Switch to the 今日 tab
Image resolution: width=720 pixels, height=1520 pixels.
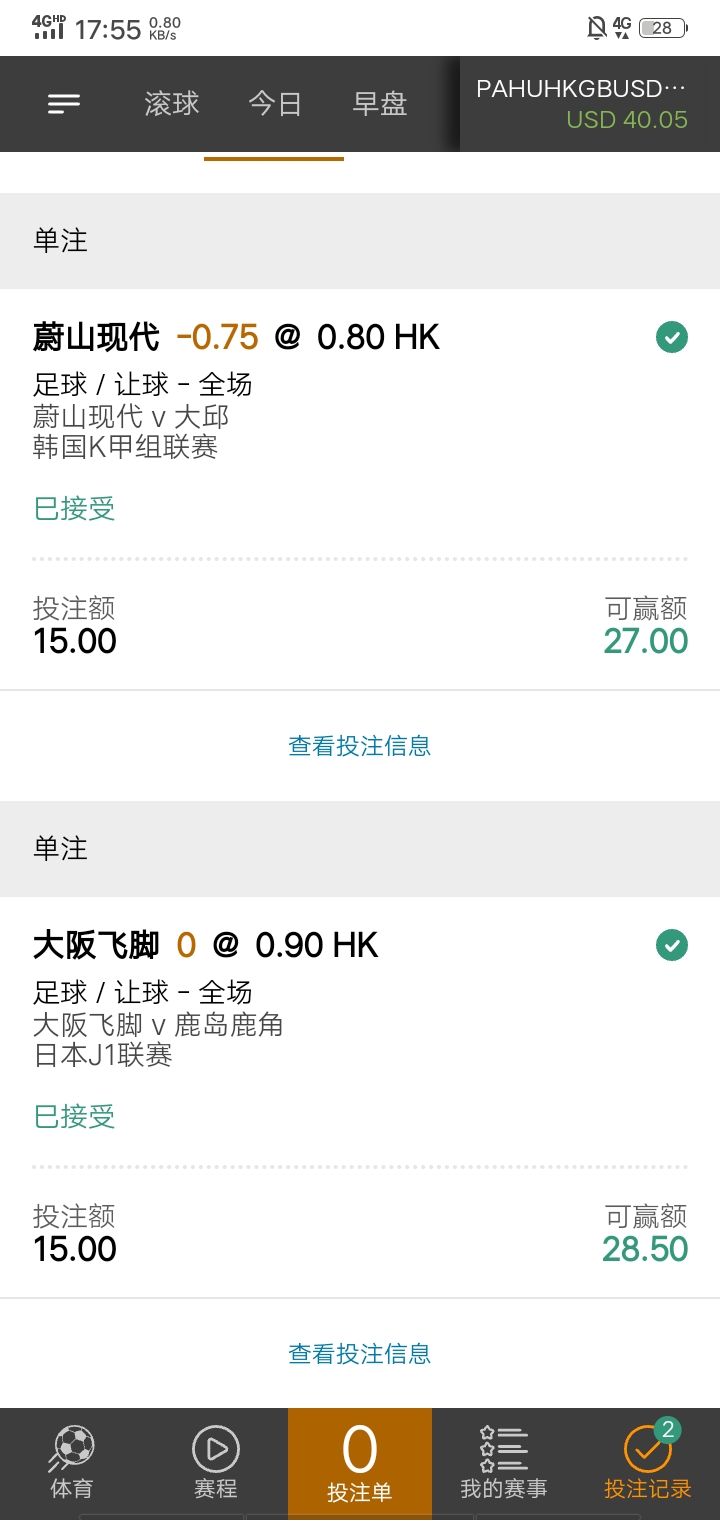(275, 104)
